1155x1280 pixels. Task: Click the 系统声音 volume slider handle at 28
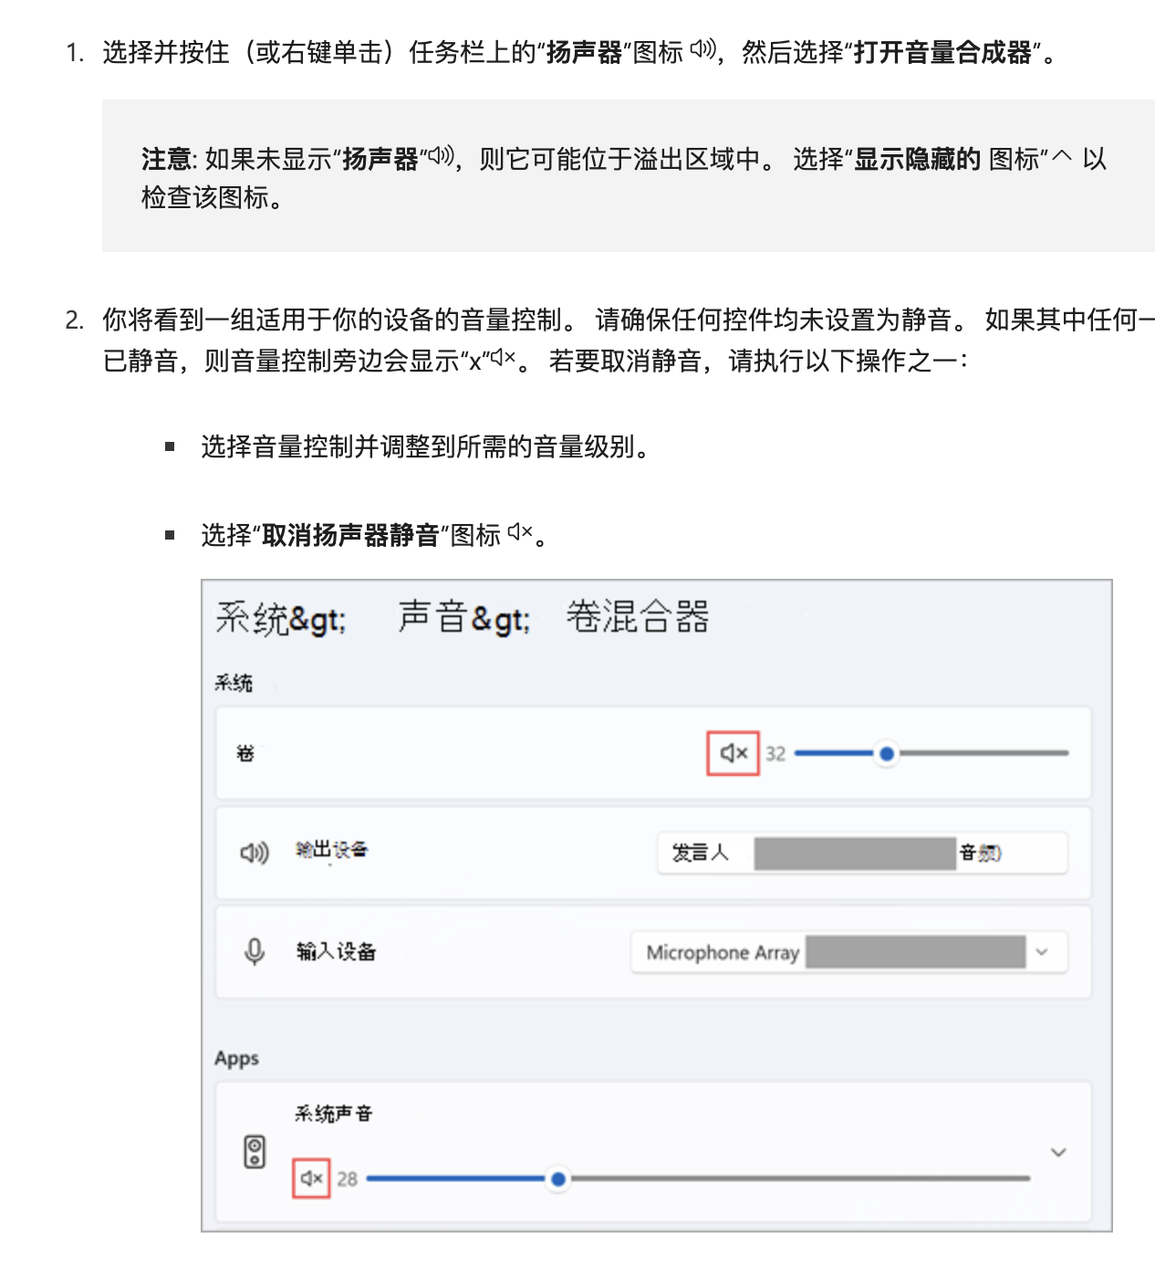pos(558,1179)
